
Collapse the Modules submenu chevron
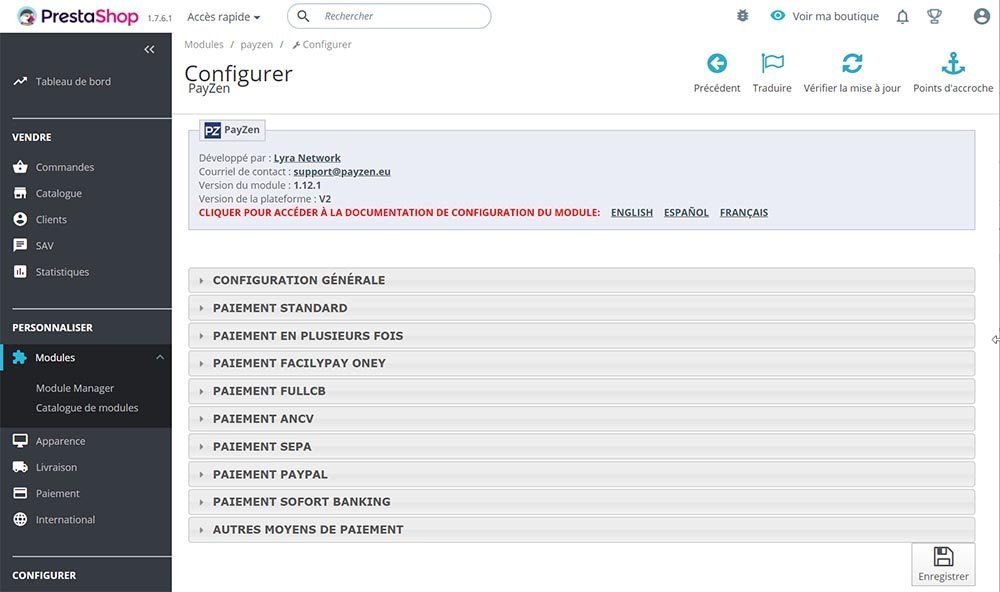point(160,357)
